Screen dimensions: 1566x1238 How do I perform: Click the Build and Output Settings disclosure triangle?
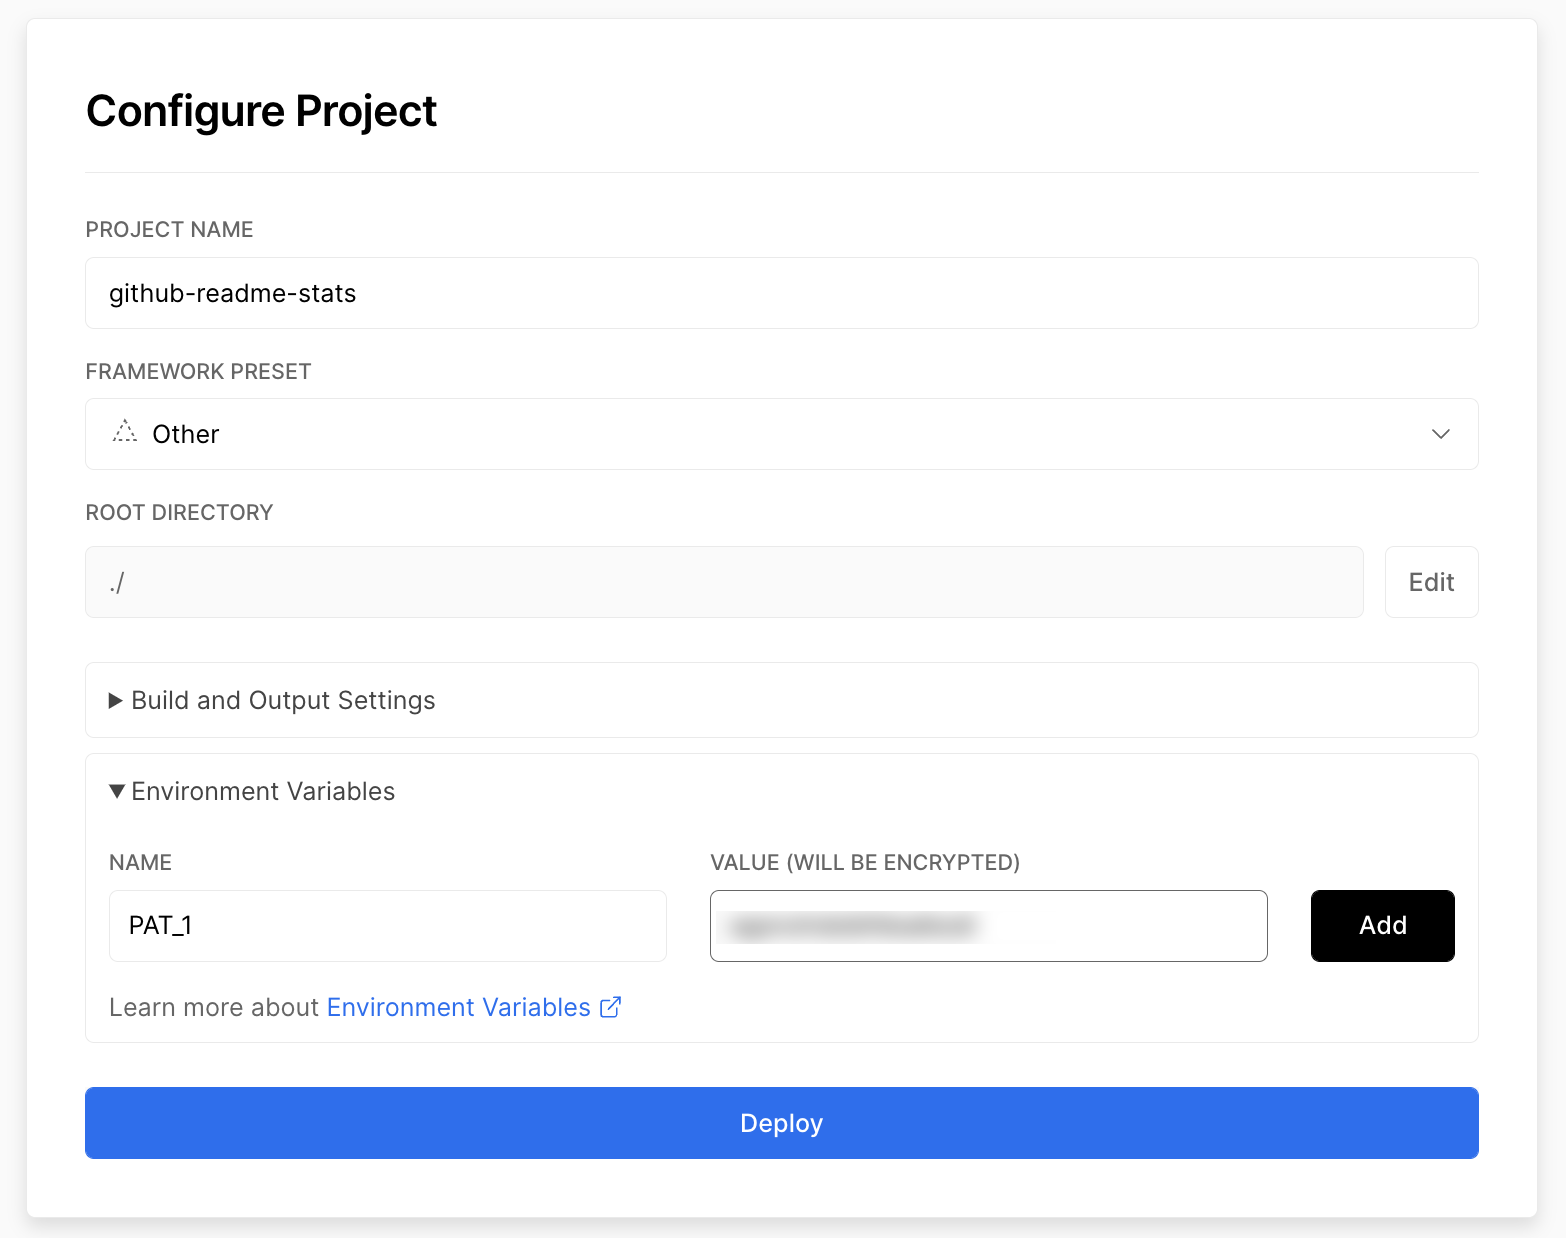(116, 700)
